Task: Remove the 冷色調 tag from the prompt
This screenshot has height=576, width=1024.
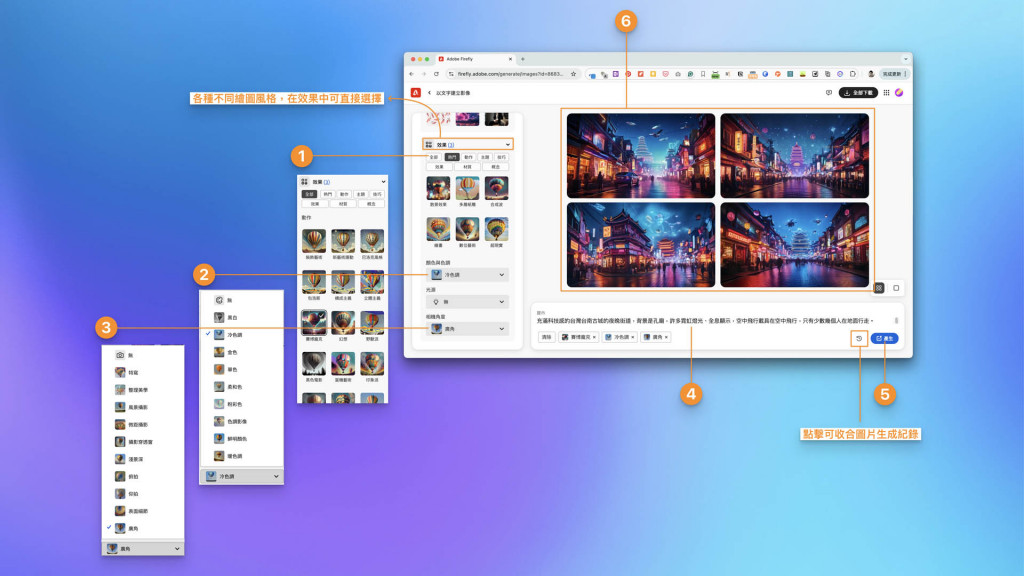Action: [633, 337]
